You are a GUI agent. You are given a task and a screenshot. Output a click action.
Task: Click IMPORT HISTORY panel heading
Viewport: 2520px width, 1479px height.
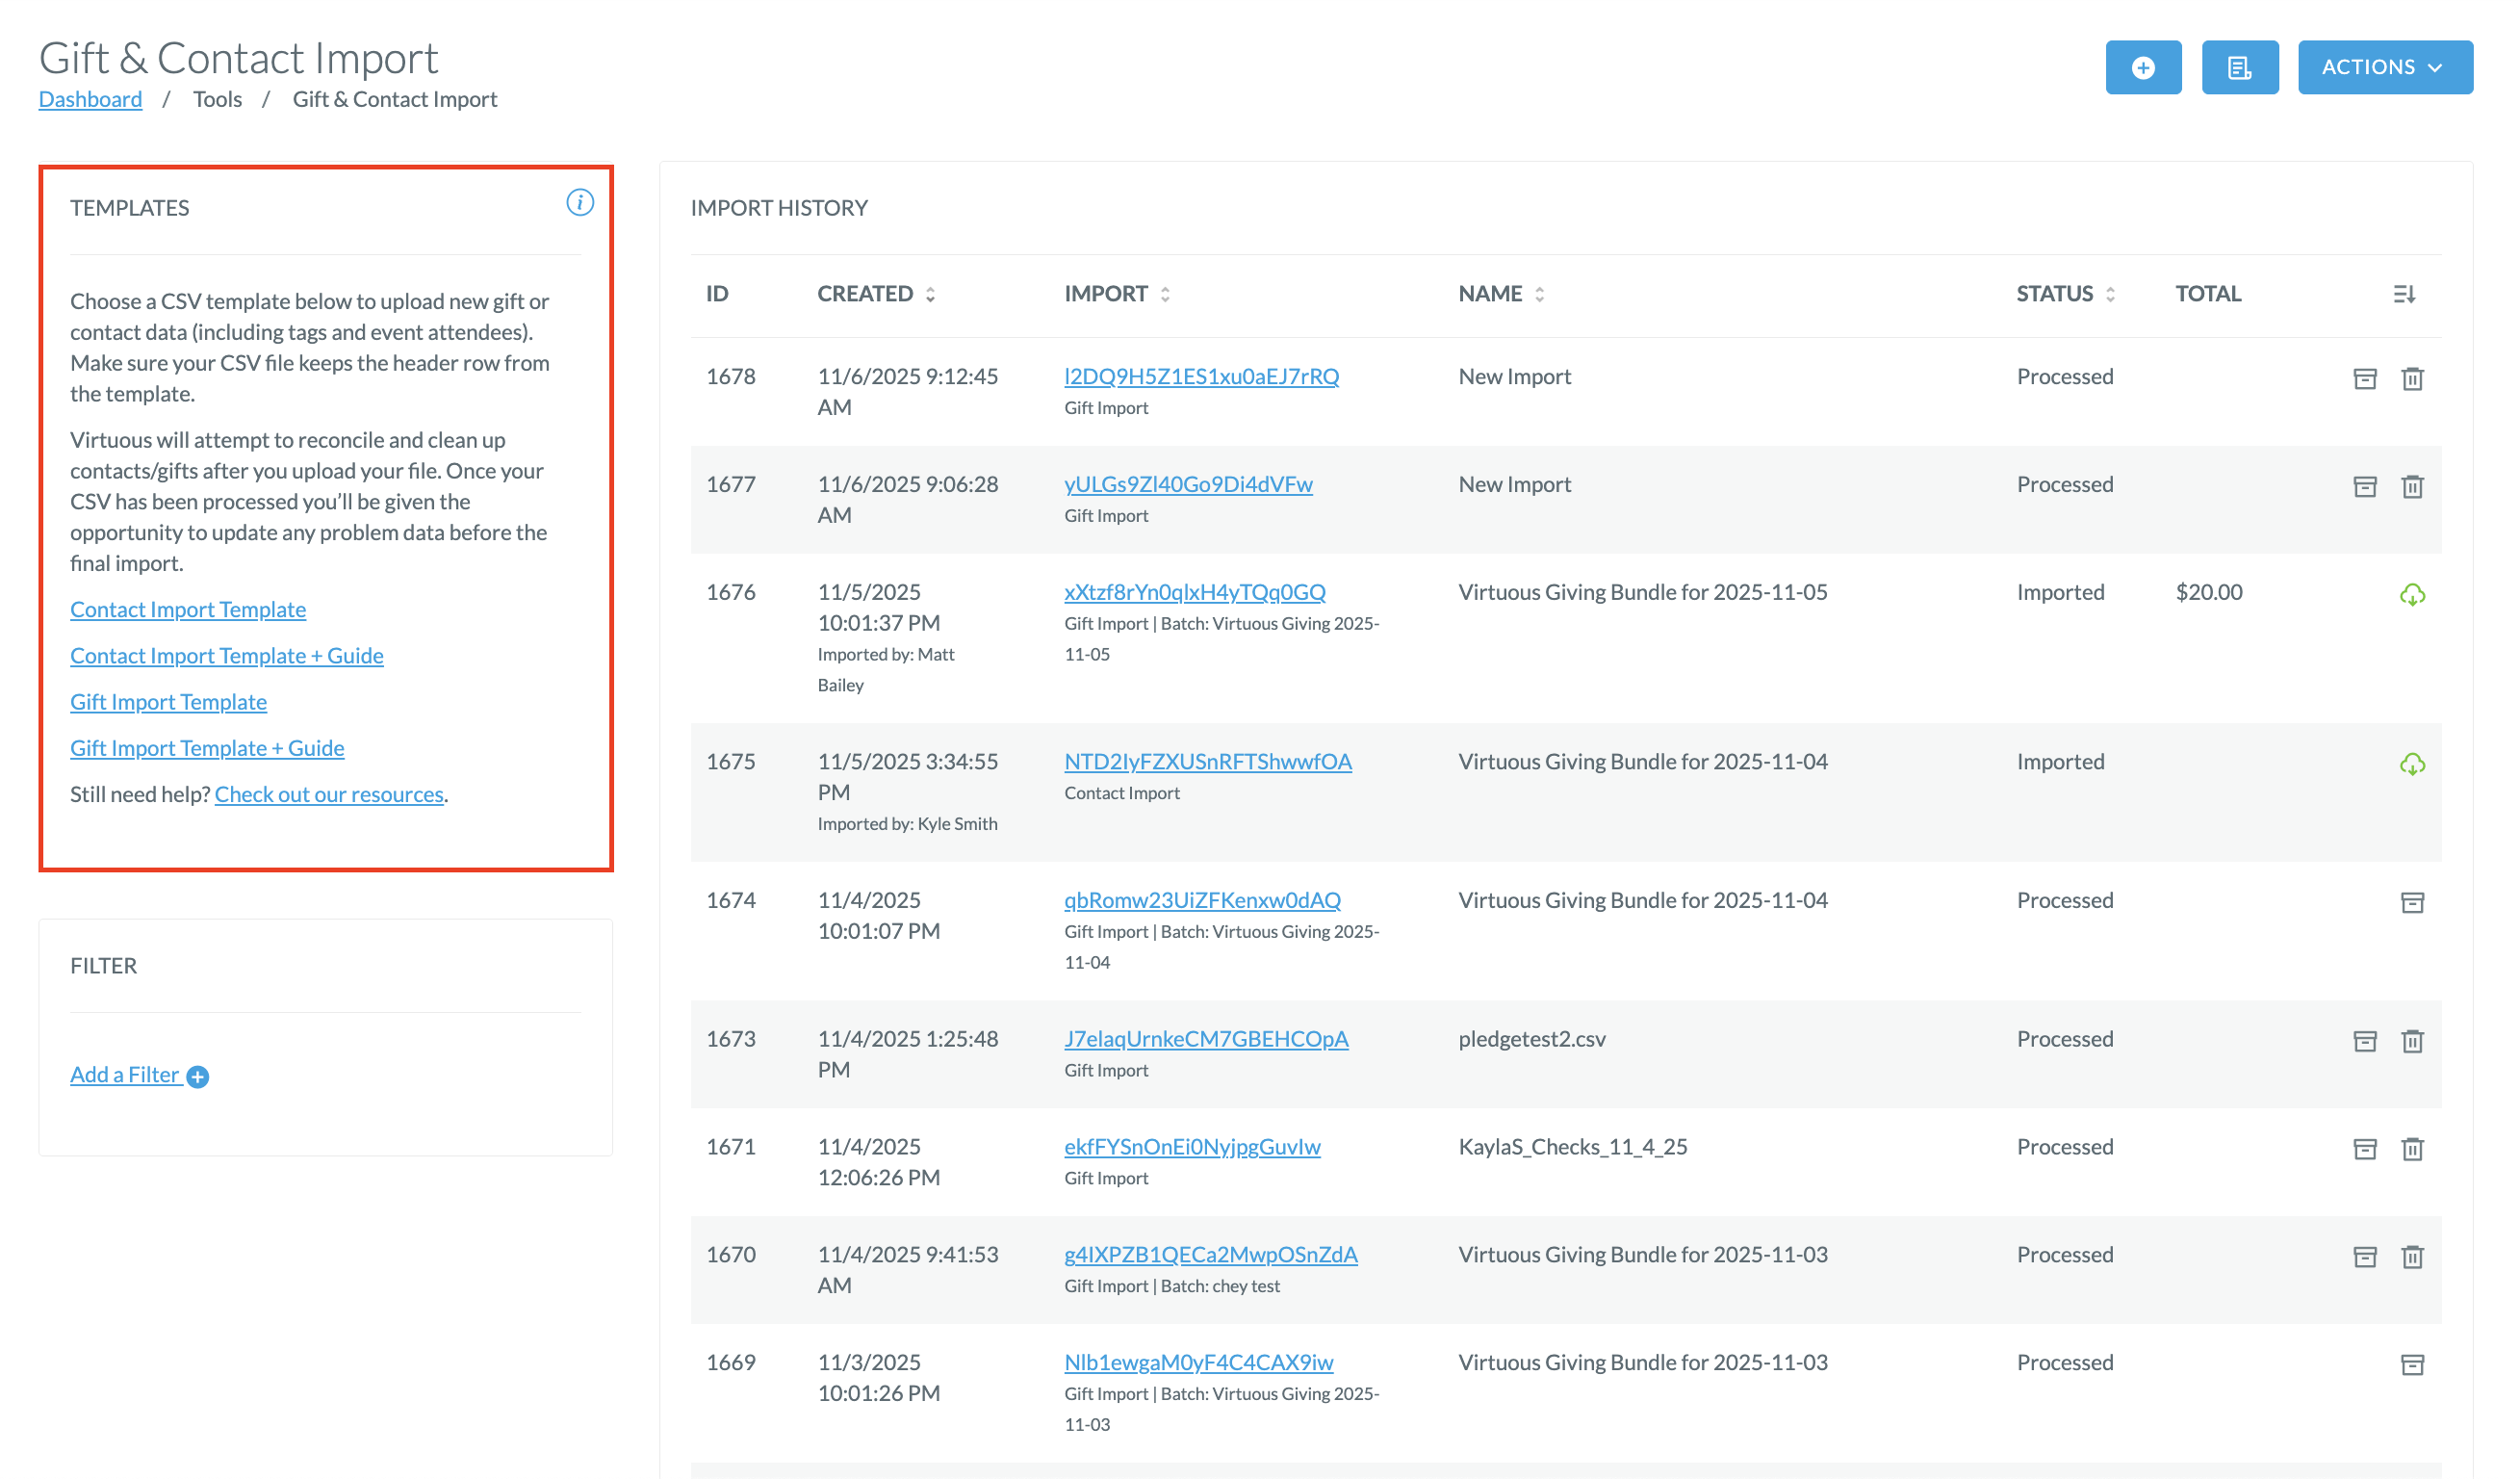point(779,208)
